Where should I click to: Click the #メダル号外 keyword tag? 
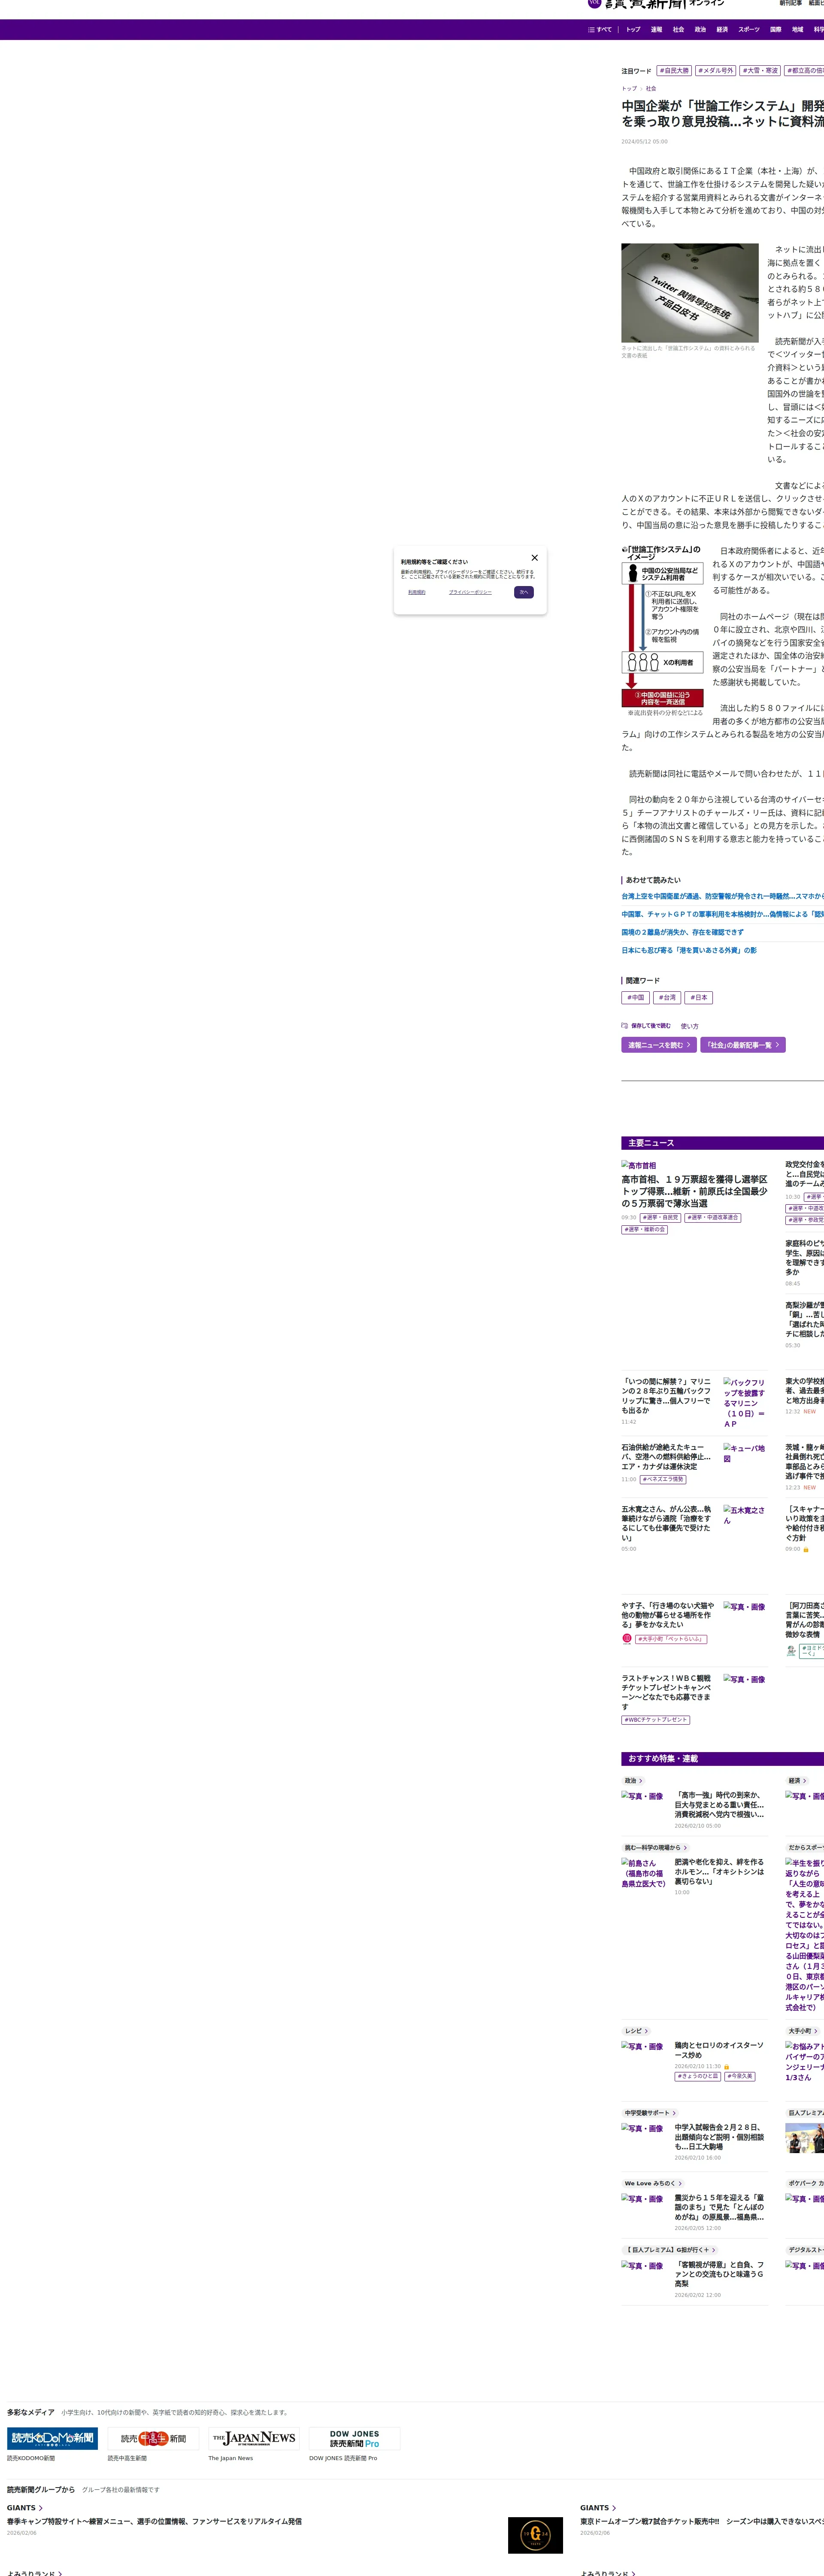pos(715,71)
